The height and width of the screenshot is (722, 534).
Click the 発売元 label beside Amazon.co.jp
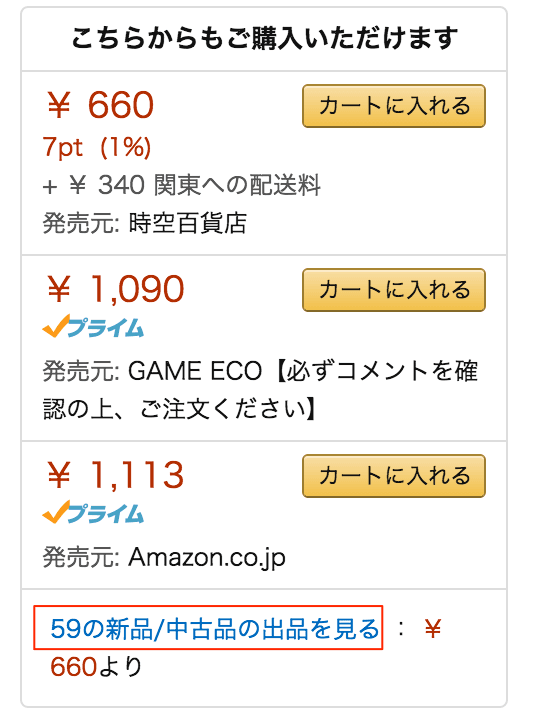tap(81, 558)
